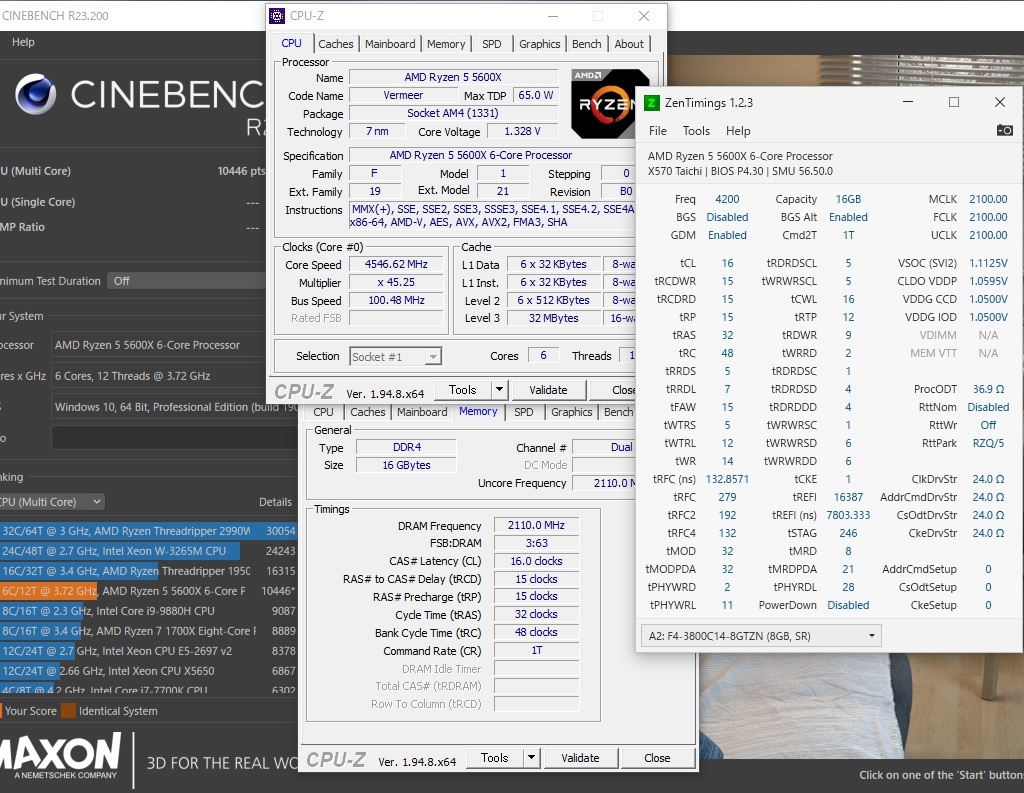Open the File menu in ZenTimings

657,131
